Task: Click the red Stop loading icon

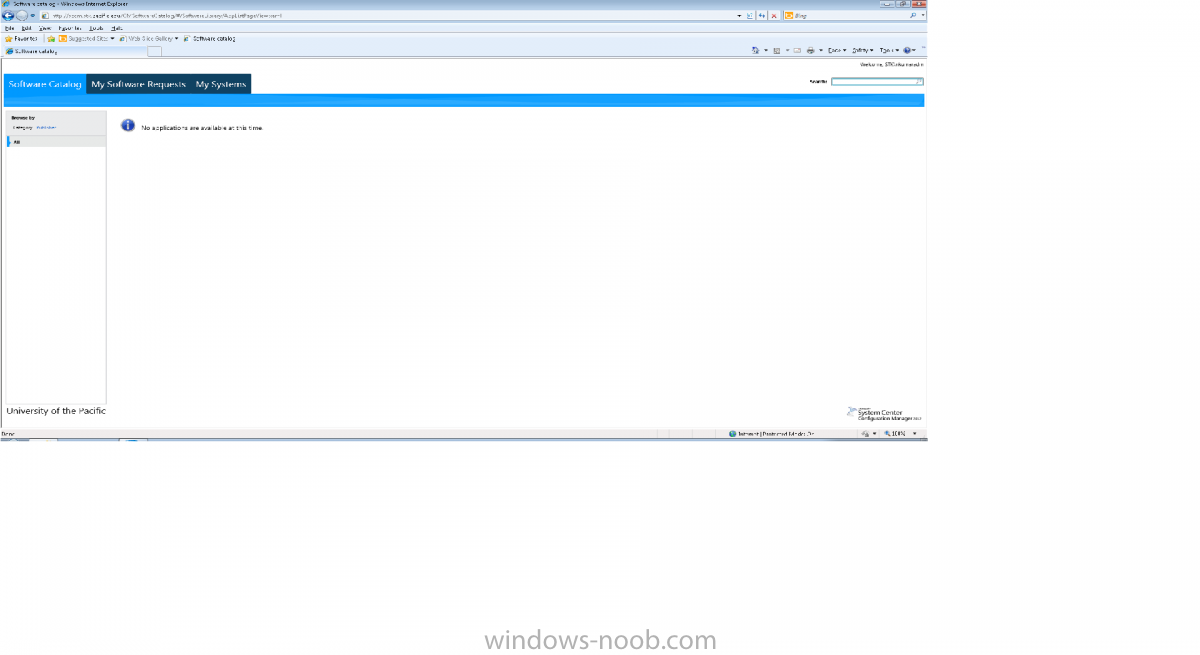Action: [774, 16]
